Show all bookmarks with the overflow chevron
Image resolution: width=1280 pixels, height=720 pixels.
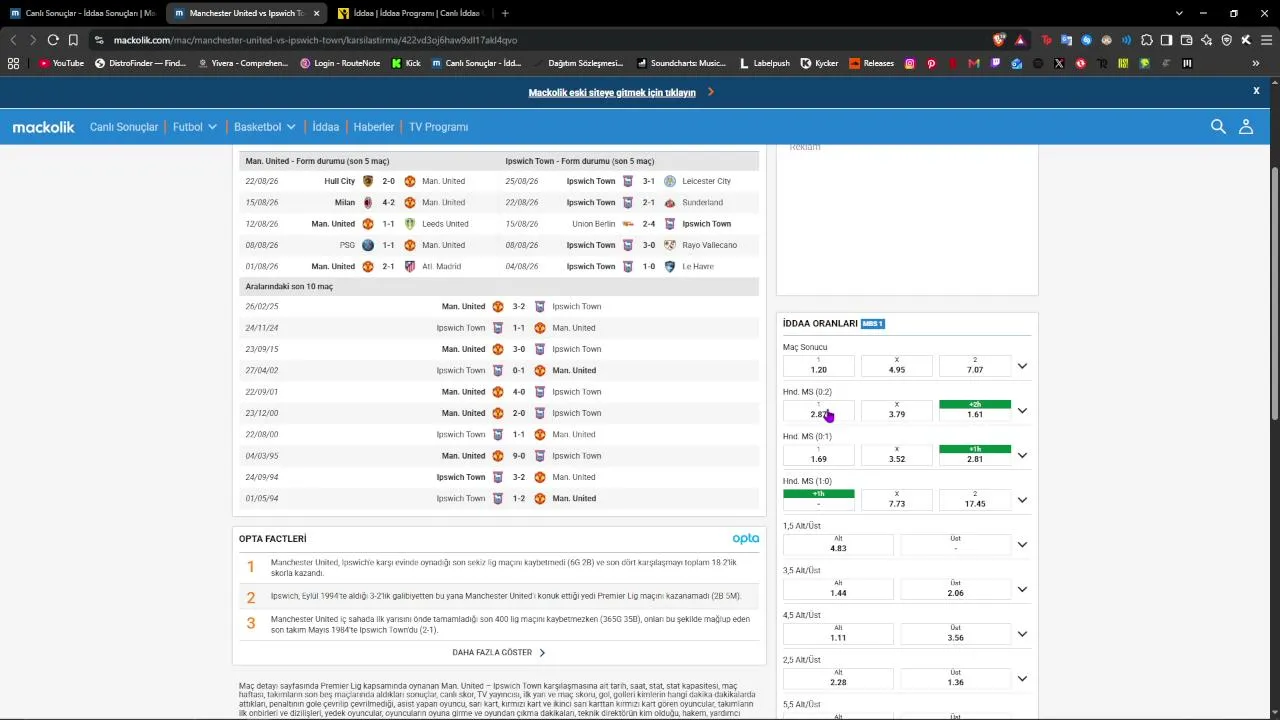[1256, 63]
